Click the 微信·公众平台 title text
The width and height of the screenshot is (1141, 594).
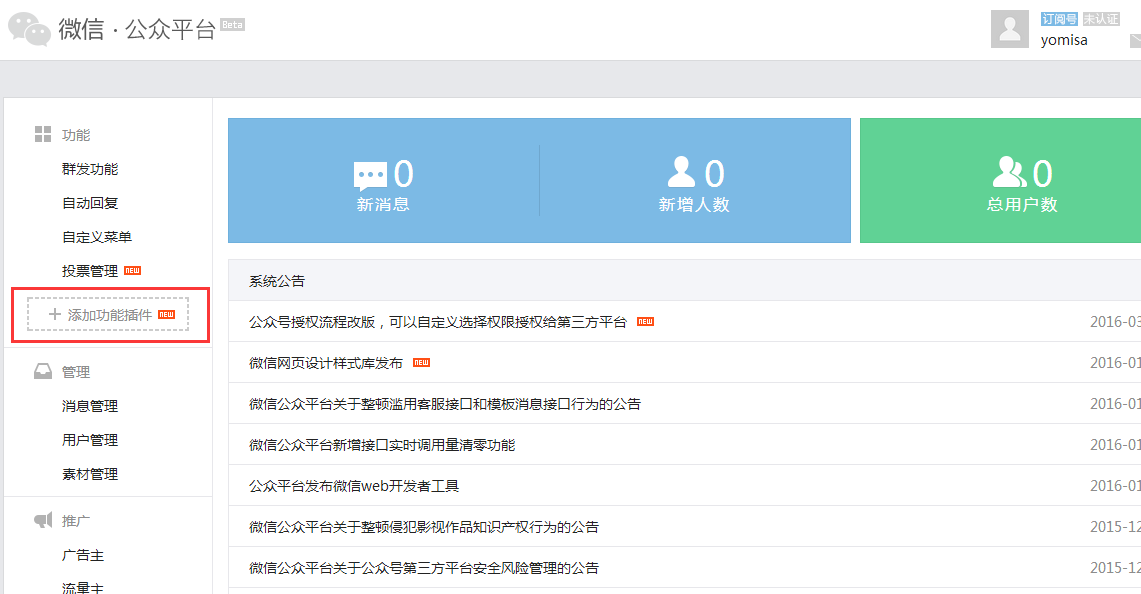pos(137,29)
